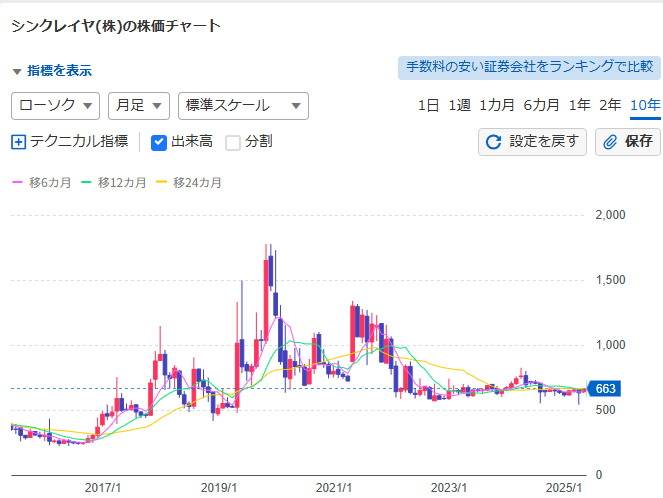Select the 1カ月 range tab

[x=496, y=105]
